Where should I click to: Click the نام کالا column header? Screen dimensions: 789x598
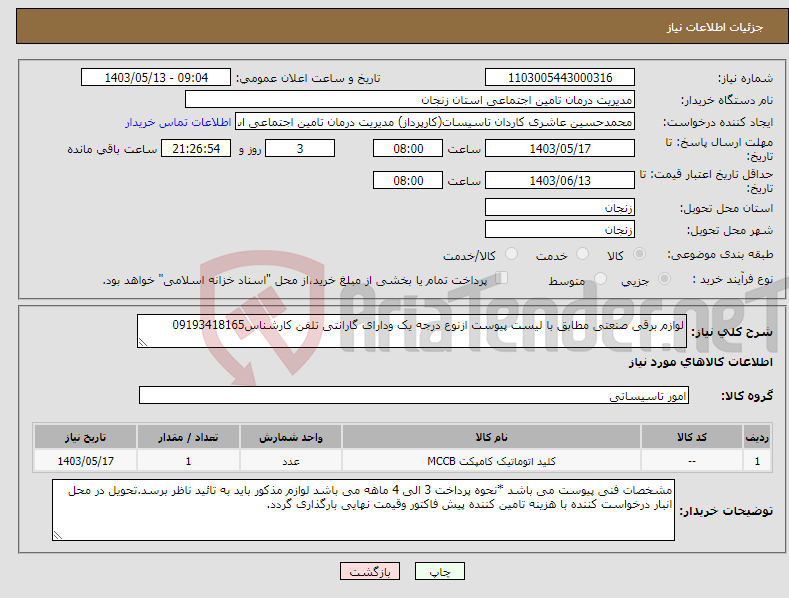click(491, 437)
